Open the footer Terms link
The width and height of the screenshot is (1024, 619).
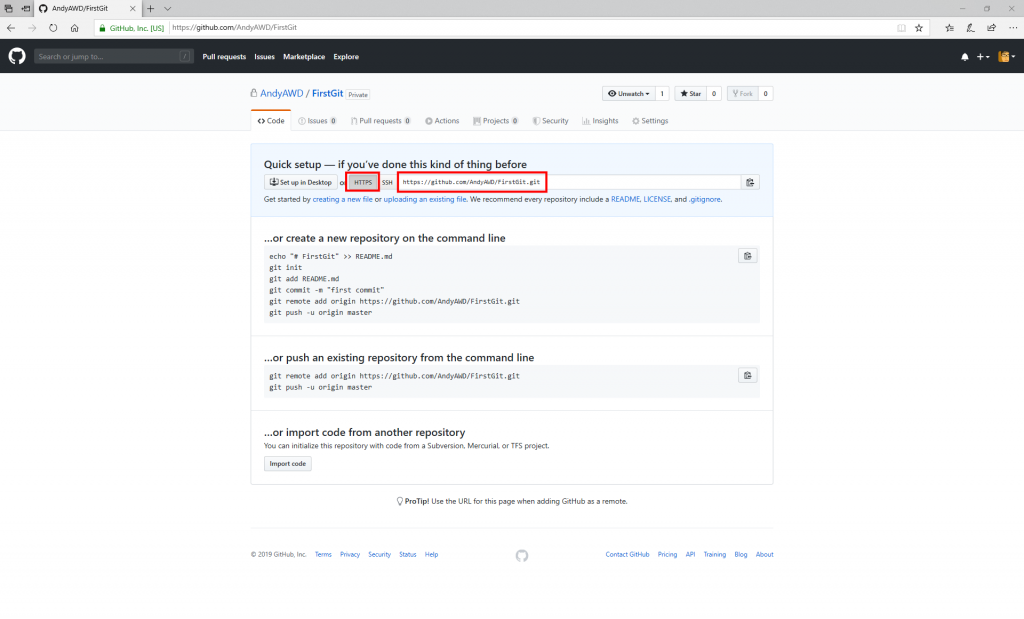point(323,554)
